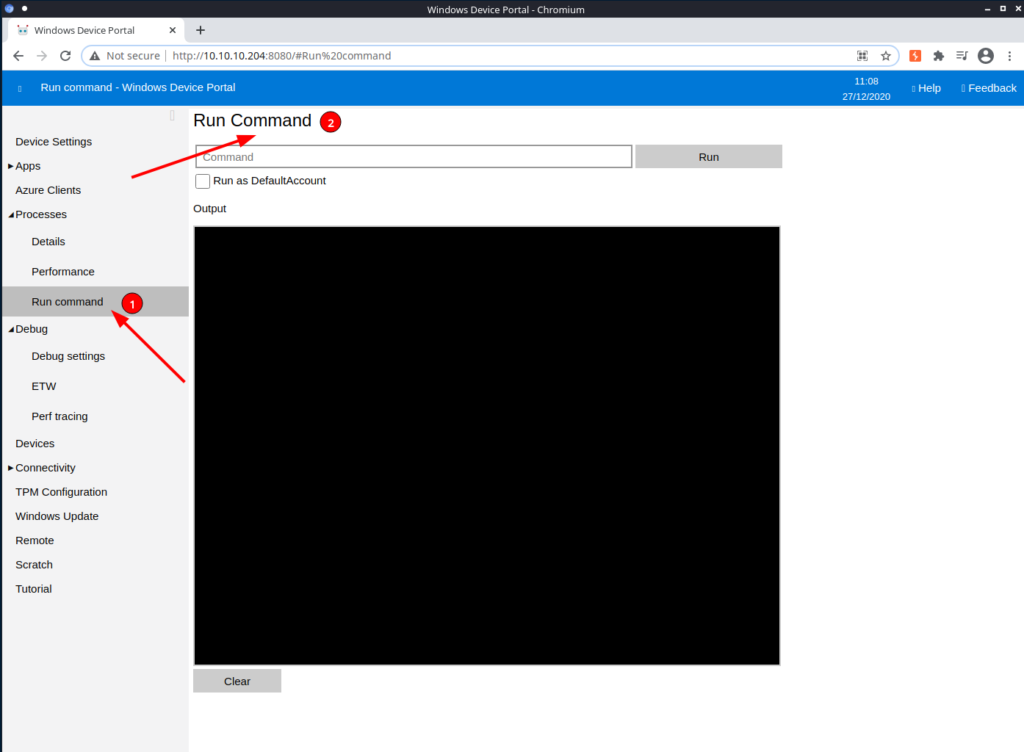The width and height of the screenshot is (1024, 752).
Task: Collapse the Debug section
Action: coord(11,330)
